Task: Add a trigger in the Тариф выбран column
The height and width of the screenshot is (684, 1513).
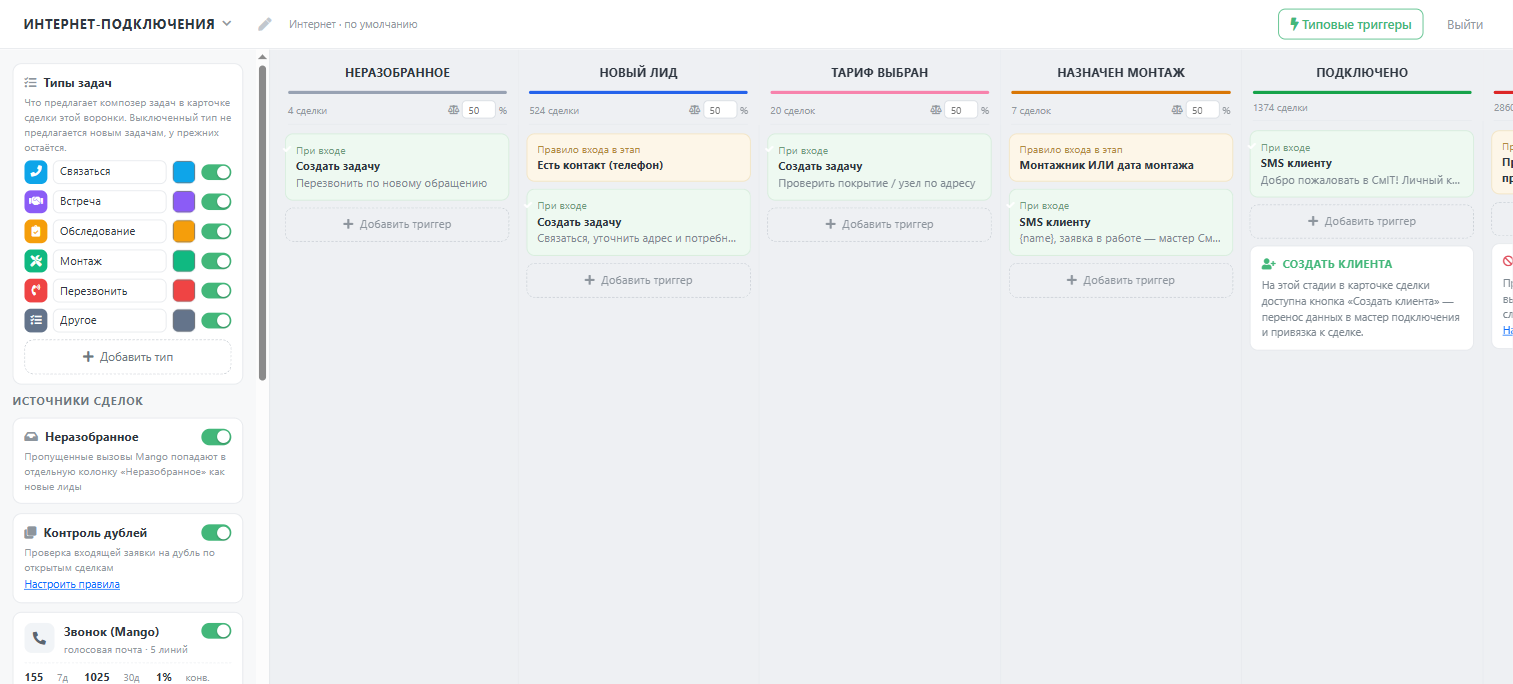Action: tap(879, 224)
